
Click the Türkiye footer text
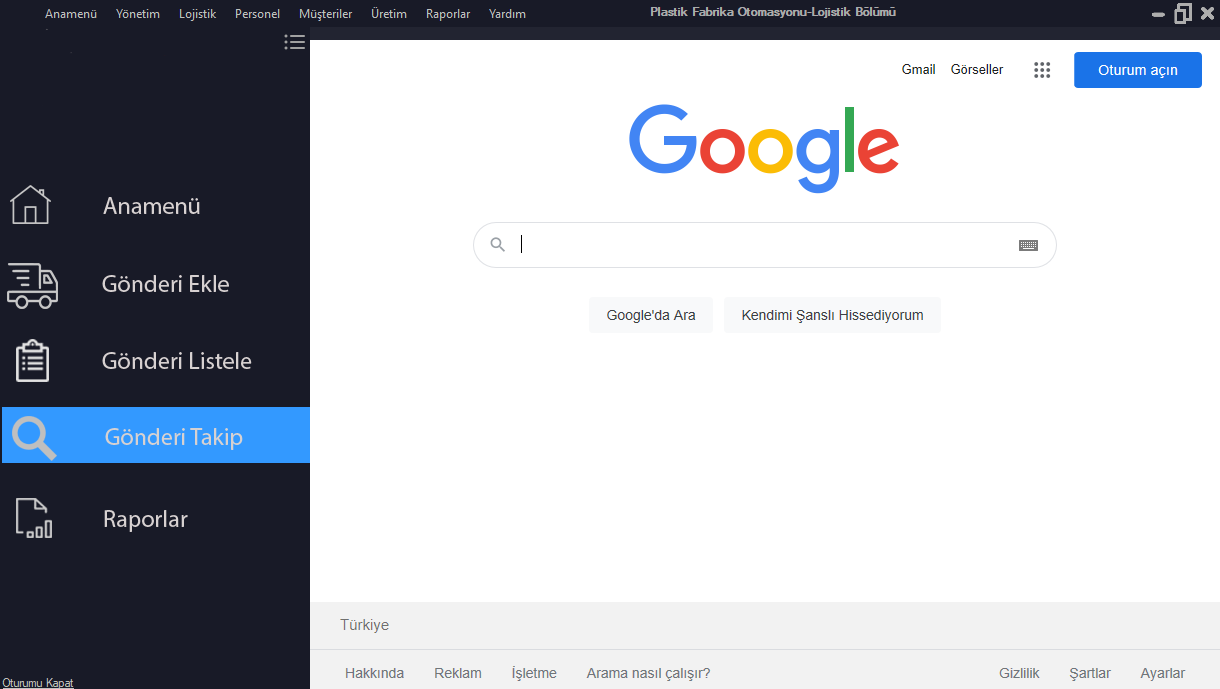tap(365, 625)
